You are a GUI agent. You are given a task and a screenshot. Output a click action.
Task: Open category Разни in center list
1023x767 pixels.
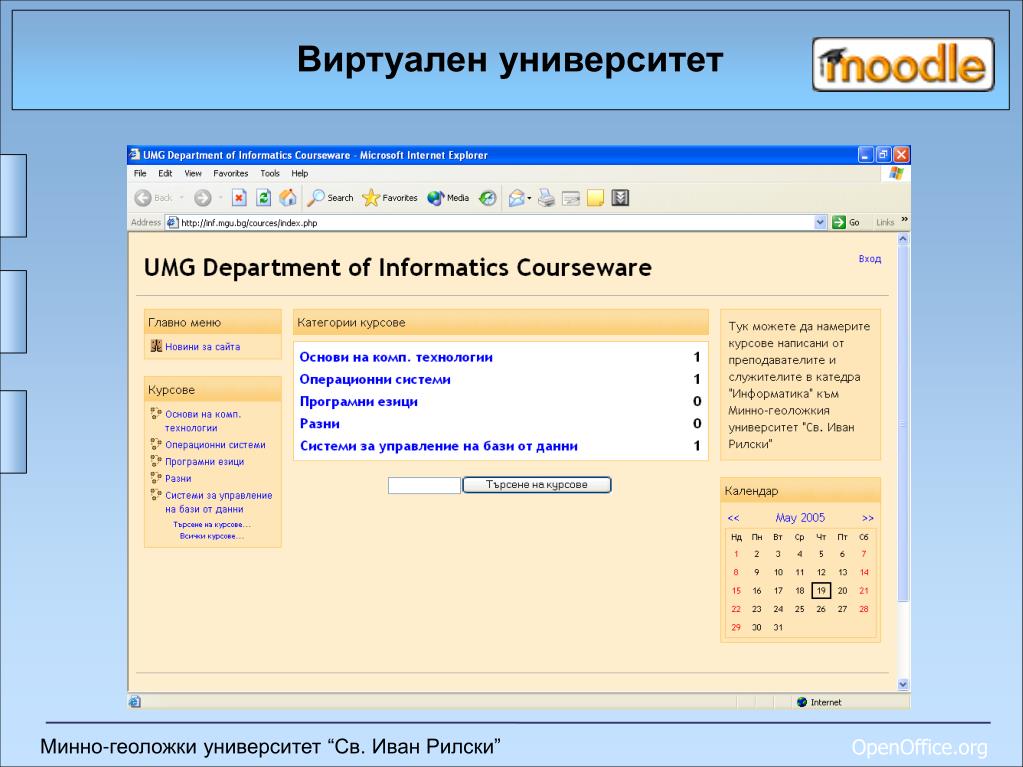[x=319, y=423]
